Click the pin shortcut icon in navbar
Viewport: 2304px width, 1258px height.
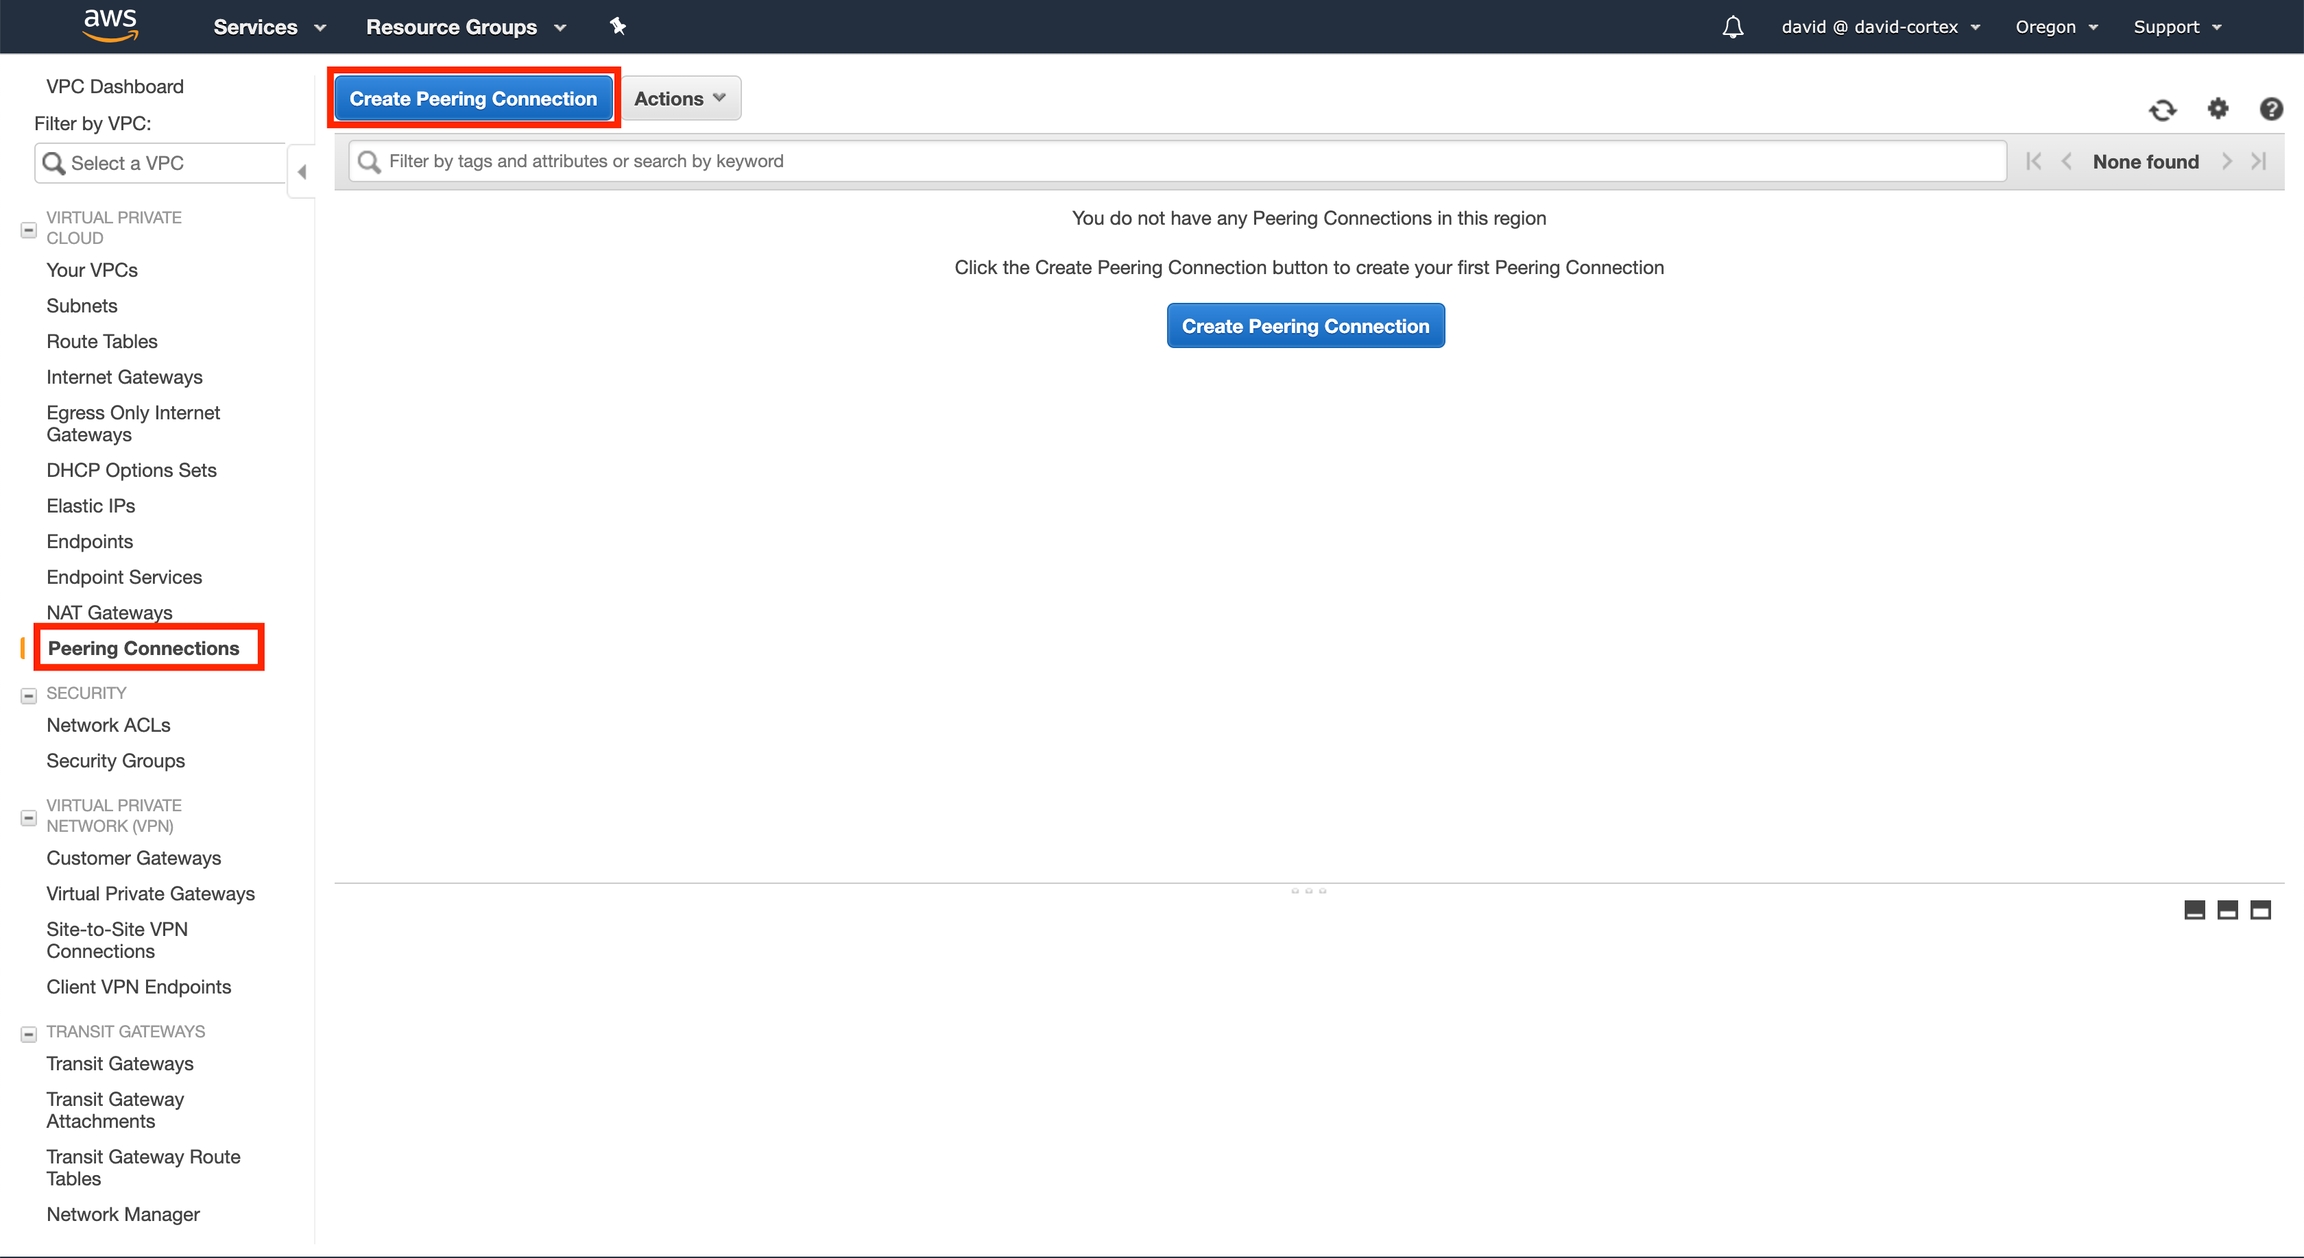(618, 27)
